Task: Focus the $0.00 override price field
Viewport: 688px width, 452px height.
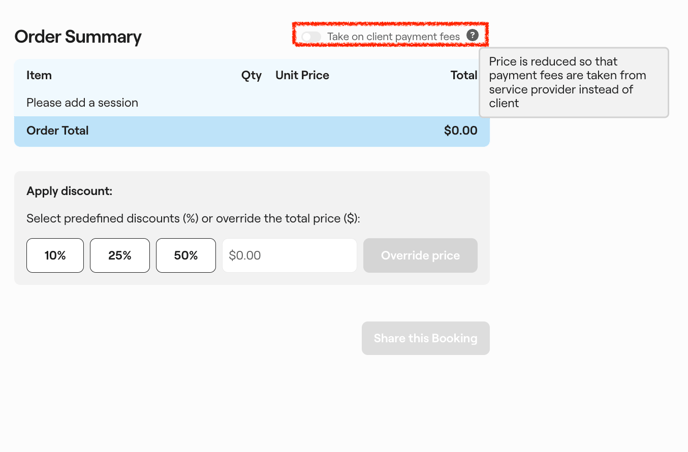Action: click(x=289, y=256)
